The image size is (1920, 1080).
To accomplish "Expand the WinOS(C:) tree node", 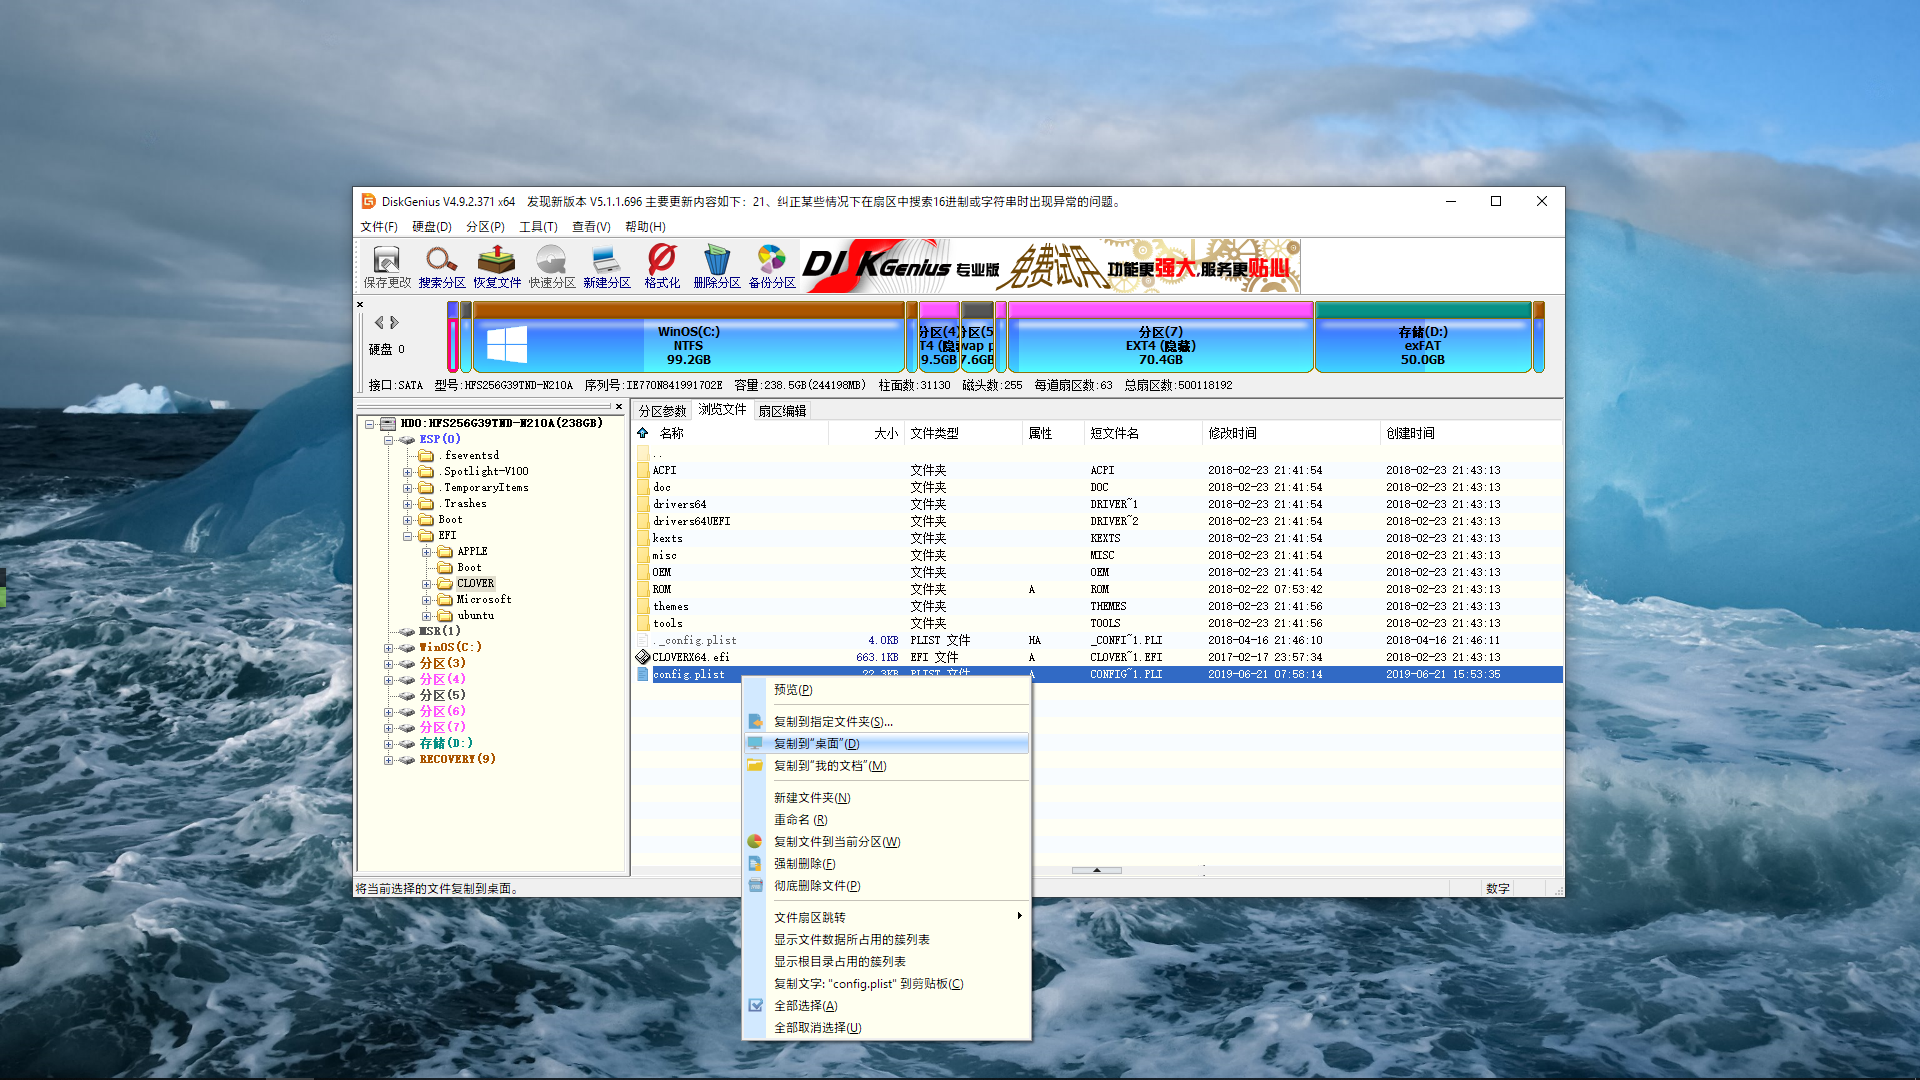I will [388, 648].
